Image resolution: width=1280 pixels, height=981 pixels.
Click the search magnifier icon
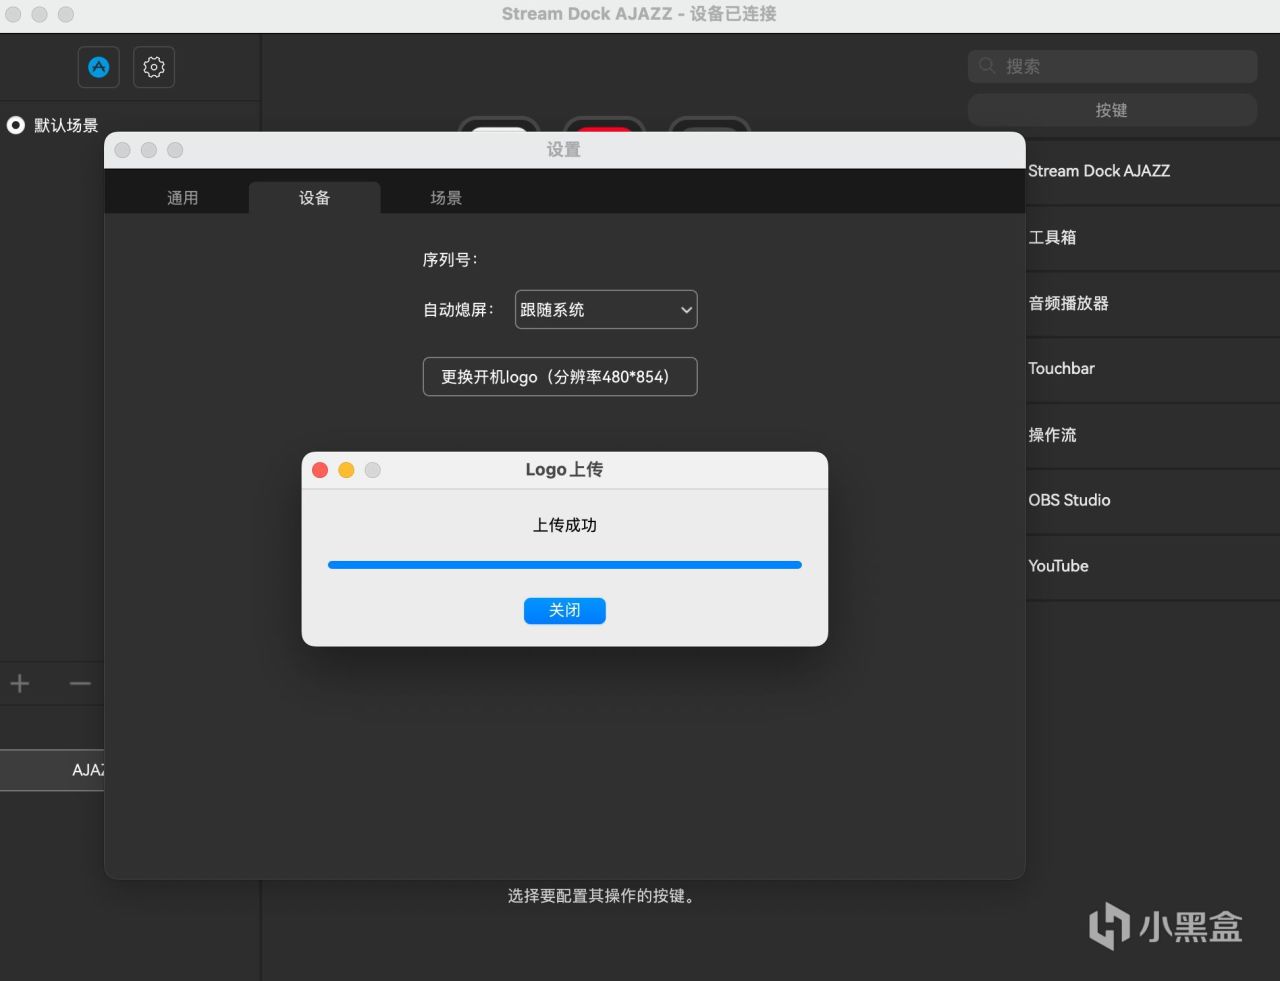tap(987, 66)
